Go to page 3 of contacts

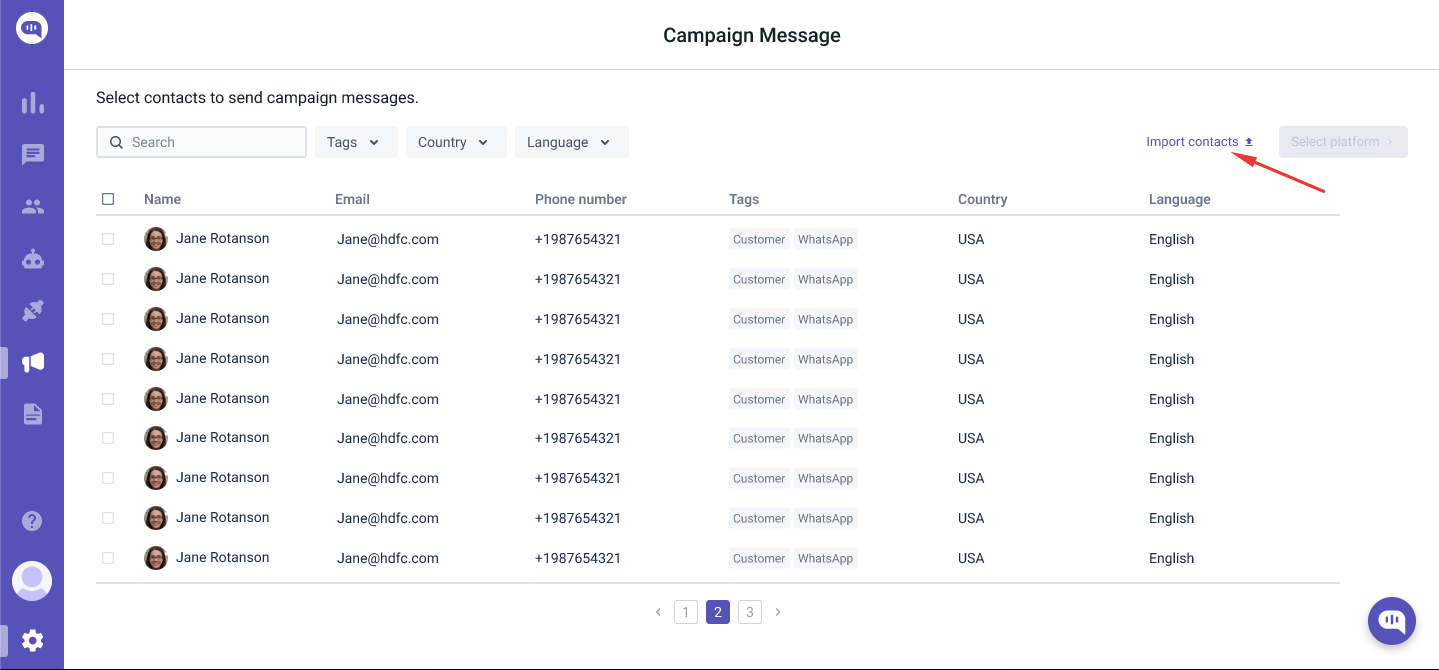[750, 611]
